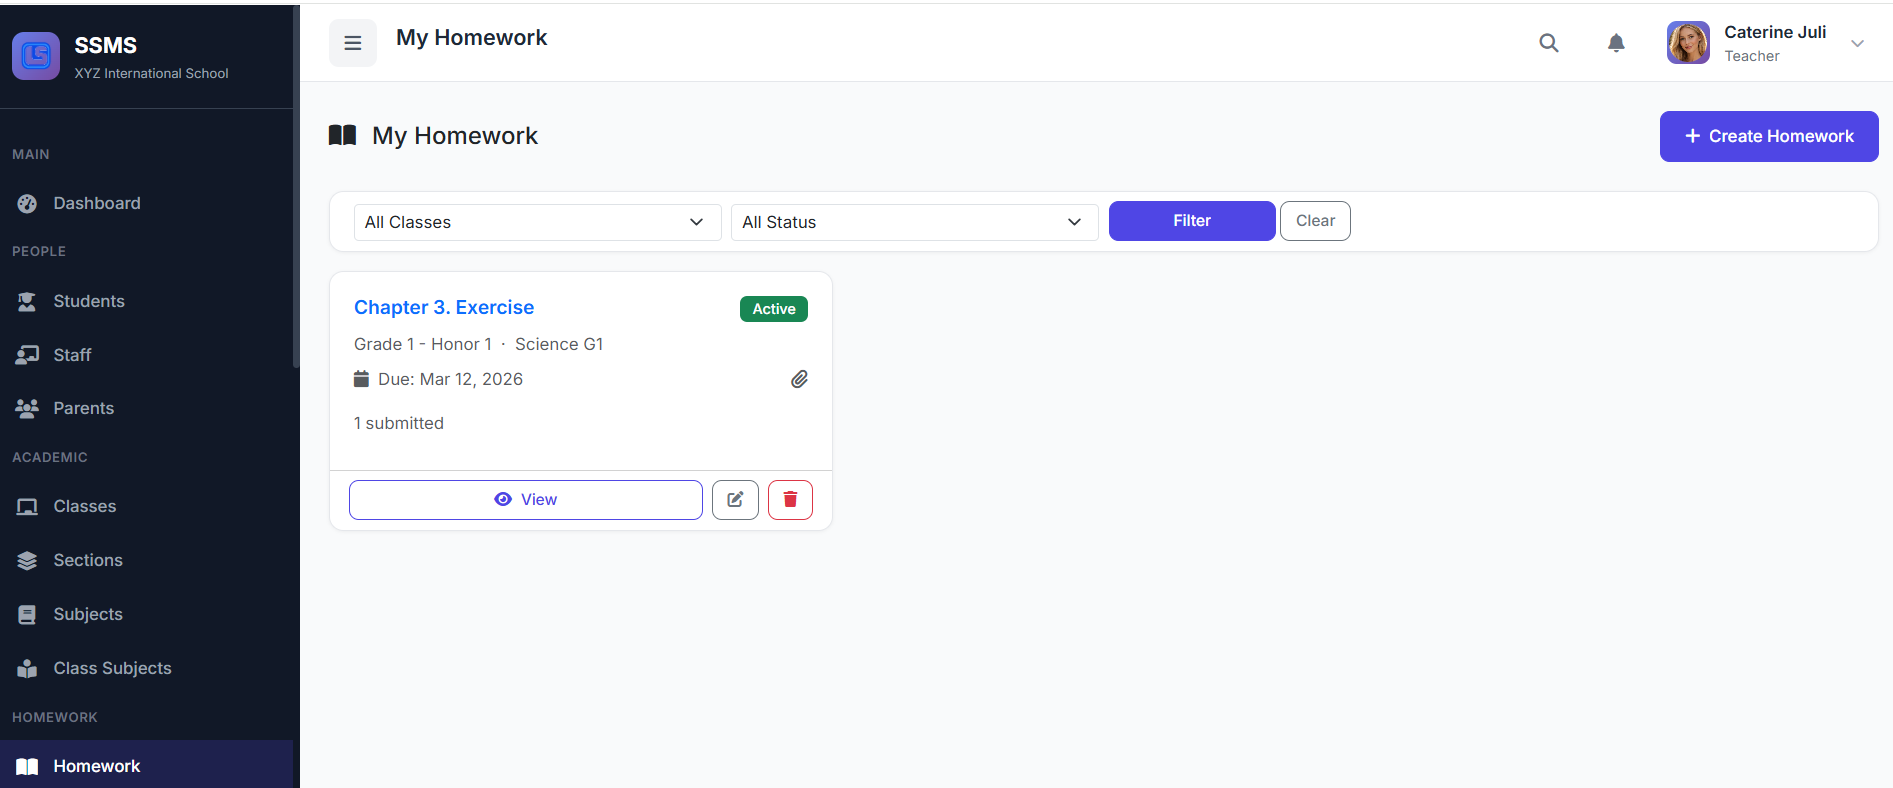Expand the All Status dropdown
The height and width of the screenshot is (788, 1893).
[x=914, y=222]
